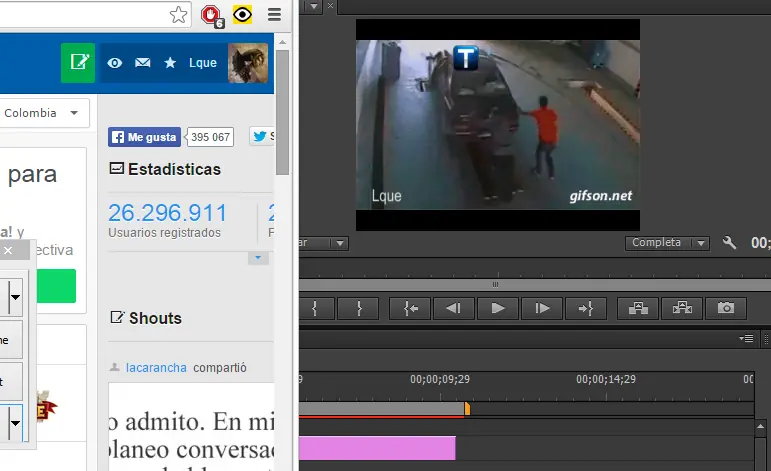Screen dimensions: 771x471
Task: Click the Export Frame camera icon
Action: tap(727, 309)
